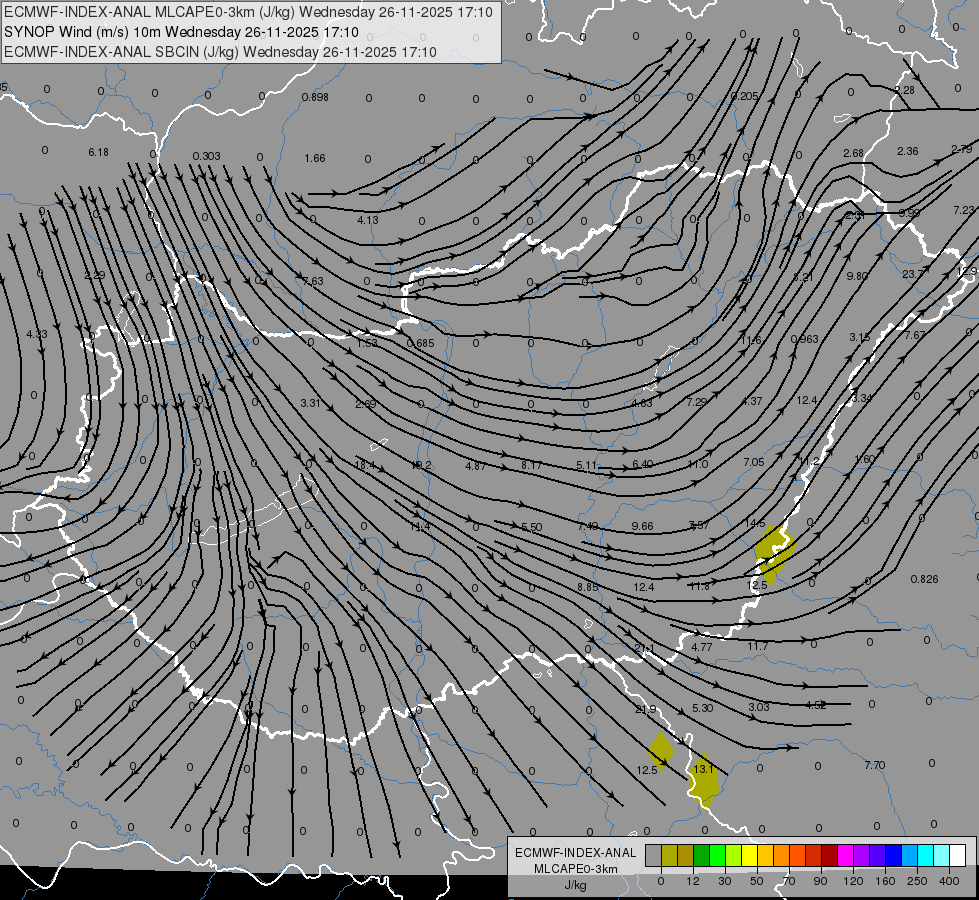Click the pure yellow legend swatch
Image resolution: width=979 pixels, height=900 pixels.
click(x=750, y=855)
